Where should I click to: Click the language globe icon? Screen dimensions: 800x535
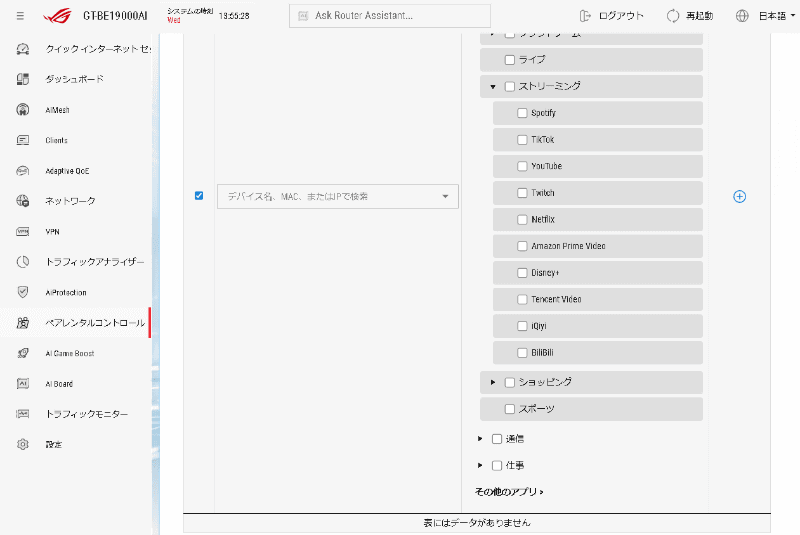742,16
